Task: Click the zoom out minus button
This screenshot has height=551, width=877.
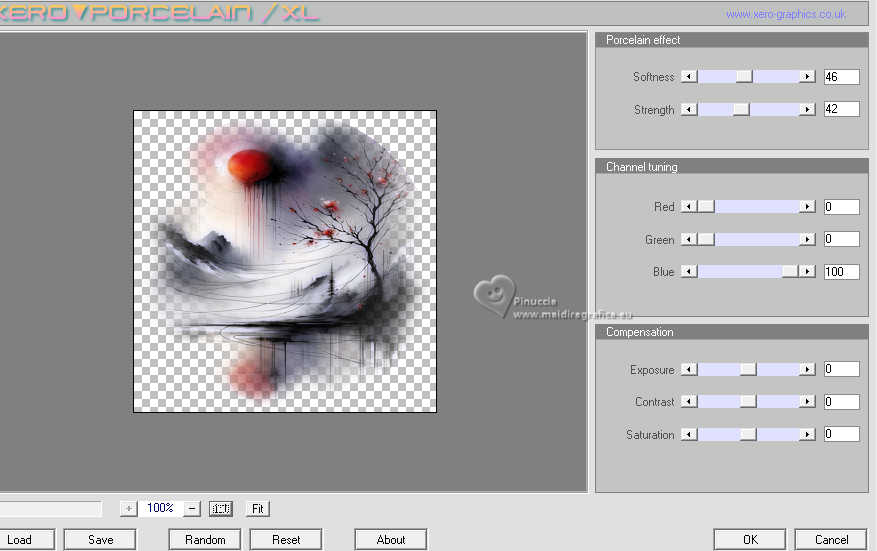Action: 192,508
